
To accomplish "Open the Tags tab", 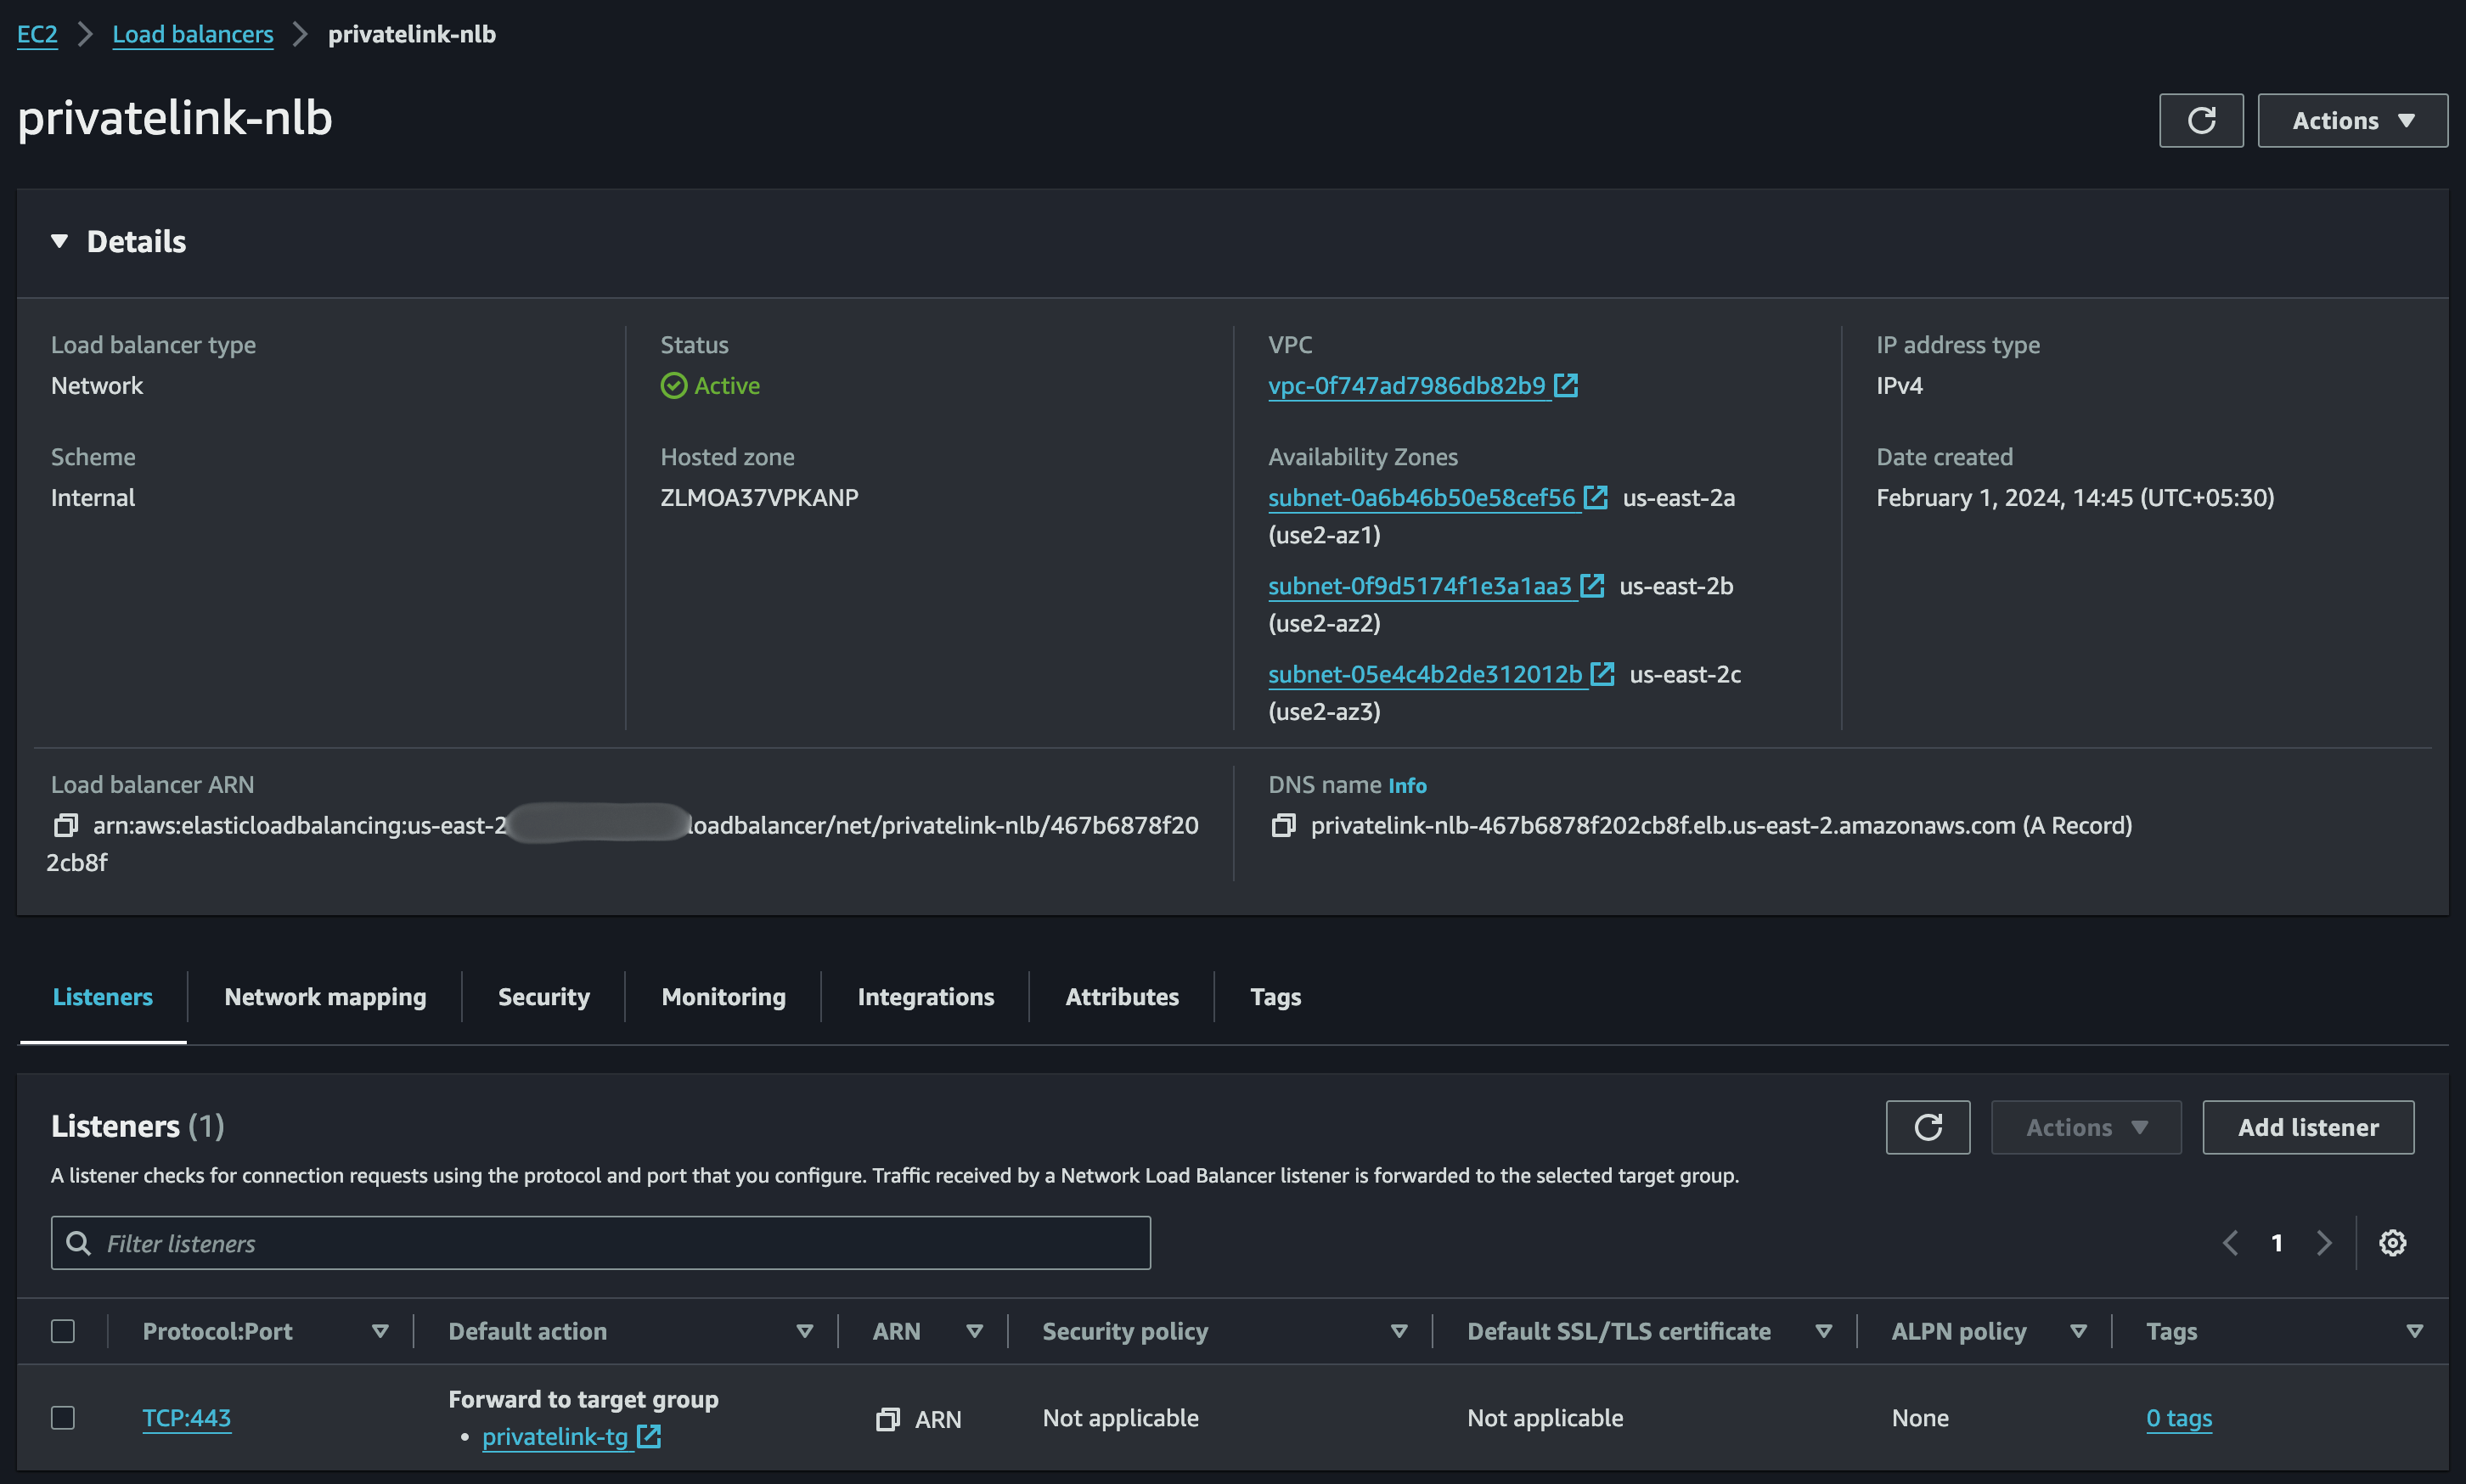I will pos(1275,997).
